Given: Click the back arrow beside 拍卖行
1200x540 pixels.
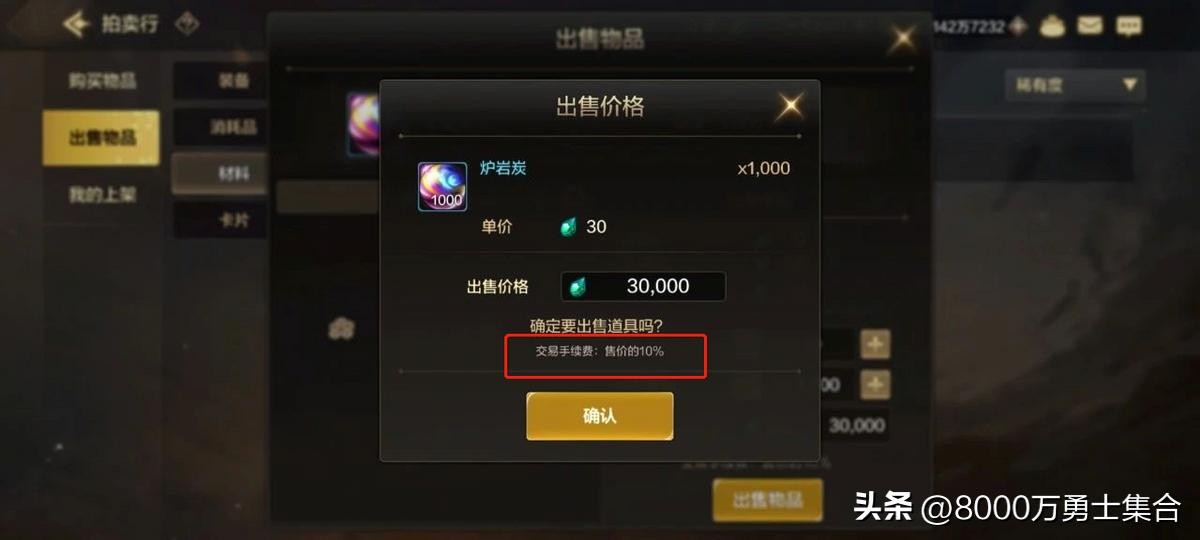Looking at the screenshot, I should pos(76,23).
